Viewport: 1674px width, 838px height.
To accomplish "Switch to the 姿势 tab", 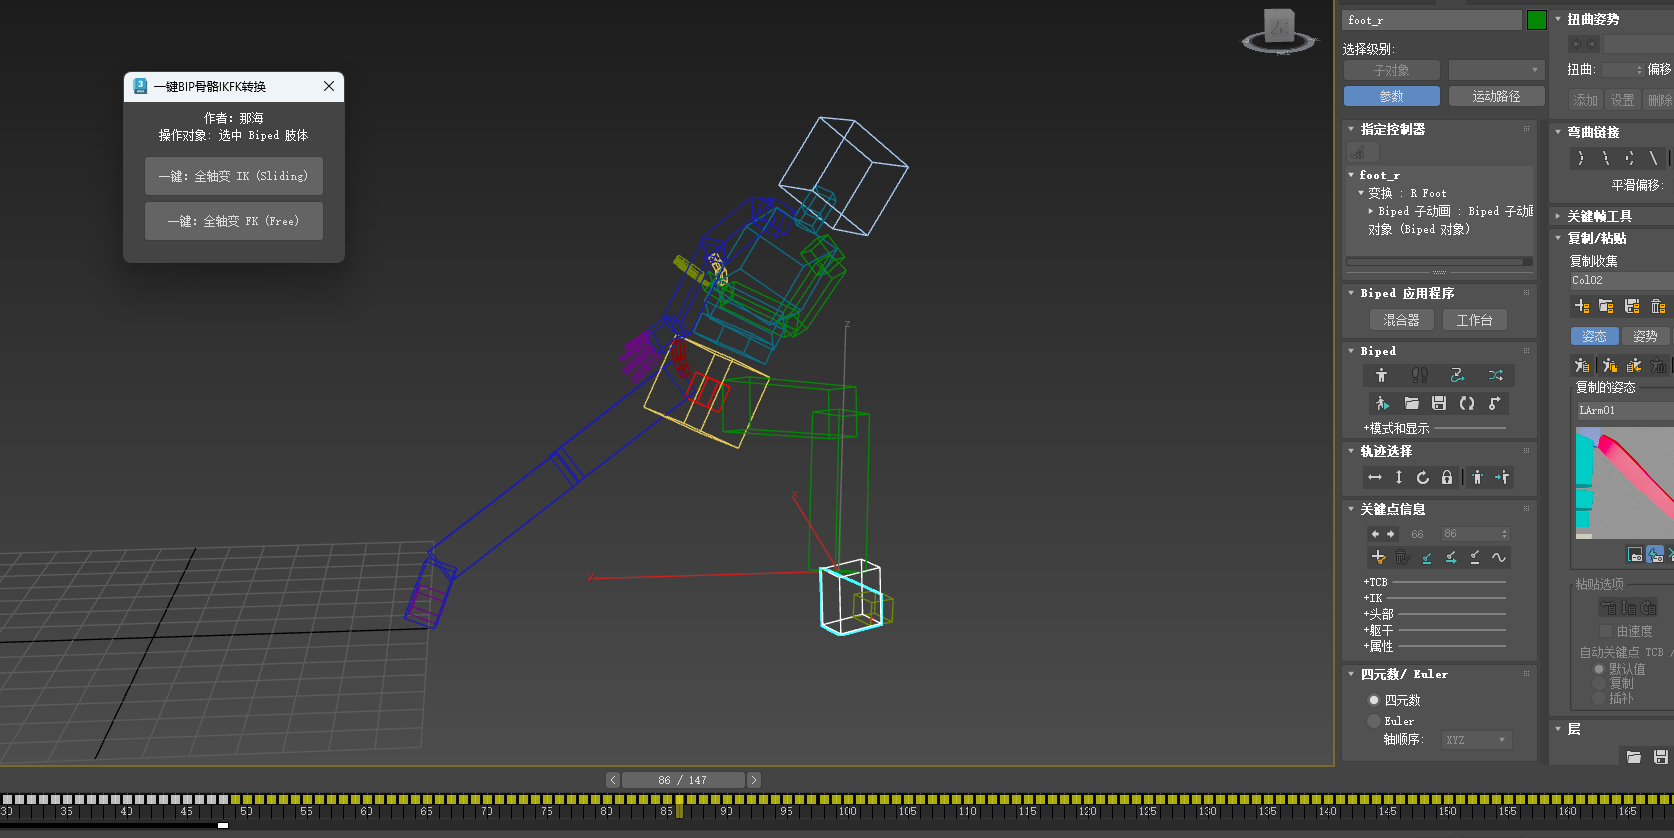I will (1645, 336).
